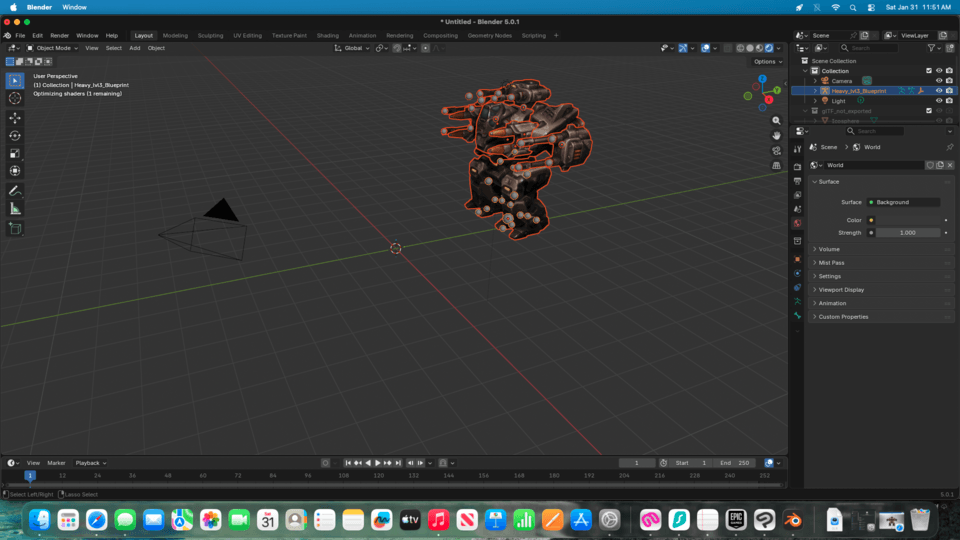Viewport: 960px width, 540px height.
Task: Open the Output properties tab
Action: [x=797, y=181]
